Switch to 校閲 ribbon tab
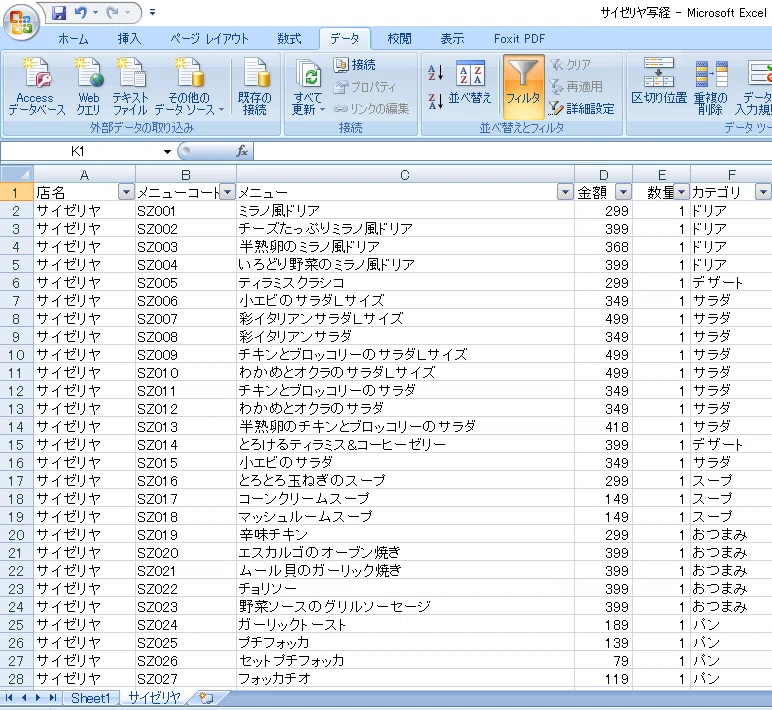The width and height of the screenshot is (772, 710). [x=399, y=38]
